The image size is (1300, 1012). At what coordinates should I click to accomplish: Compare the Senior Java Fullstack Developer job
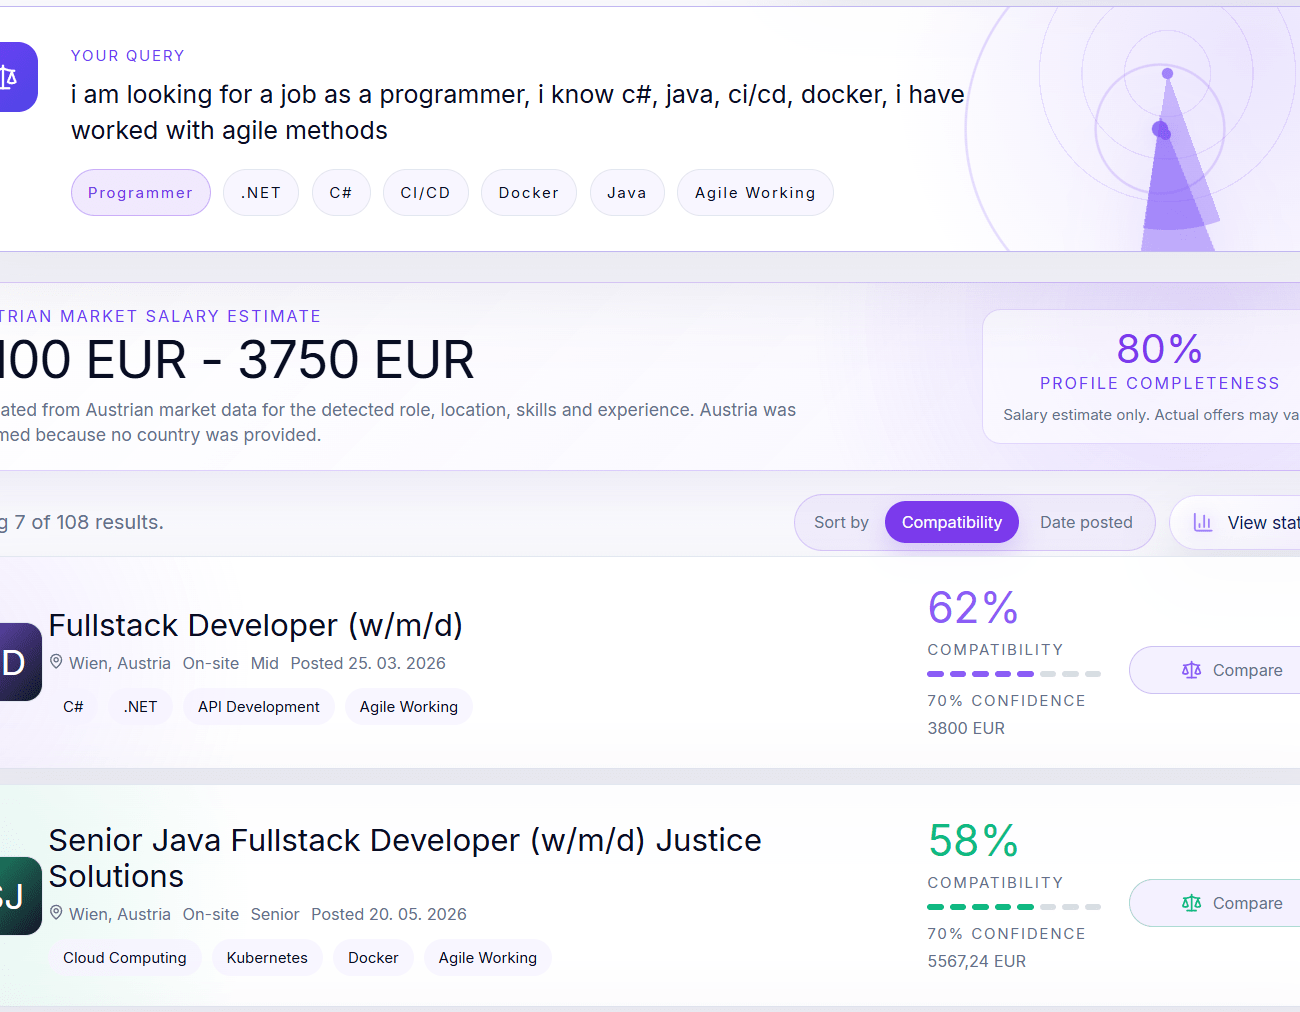click(x=1215, y=903)
